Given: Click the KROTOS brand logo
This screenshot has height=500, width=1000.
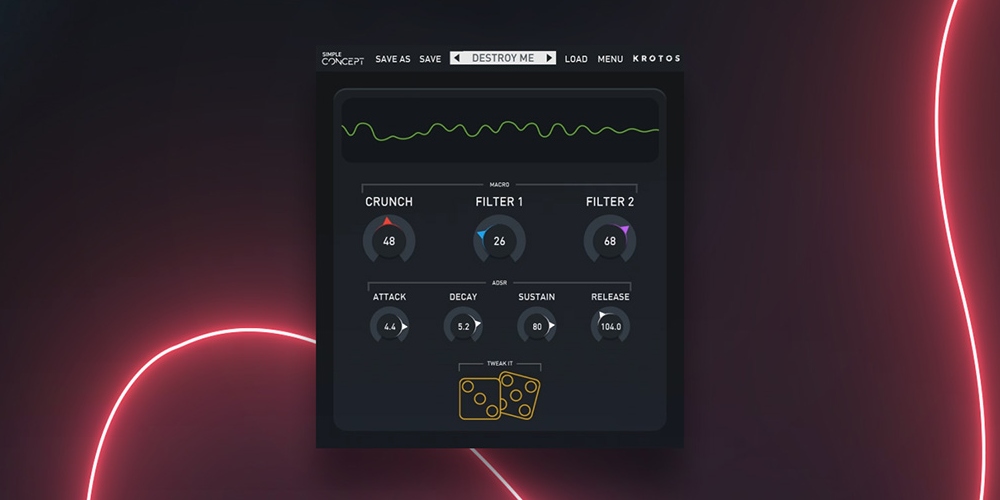Looking at the screenshot, I should coord(656,59).
